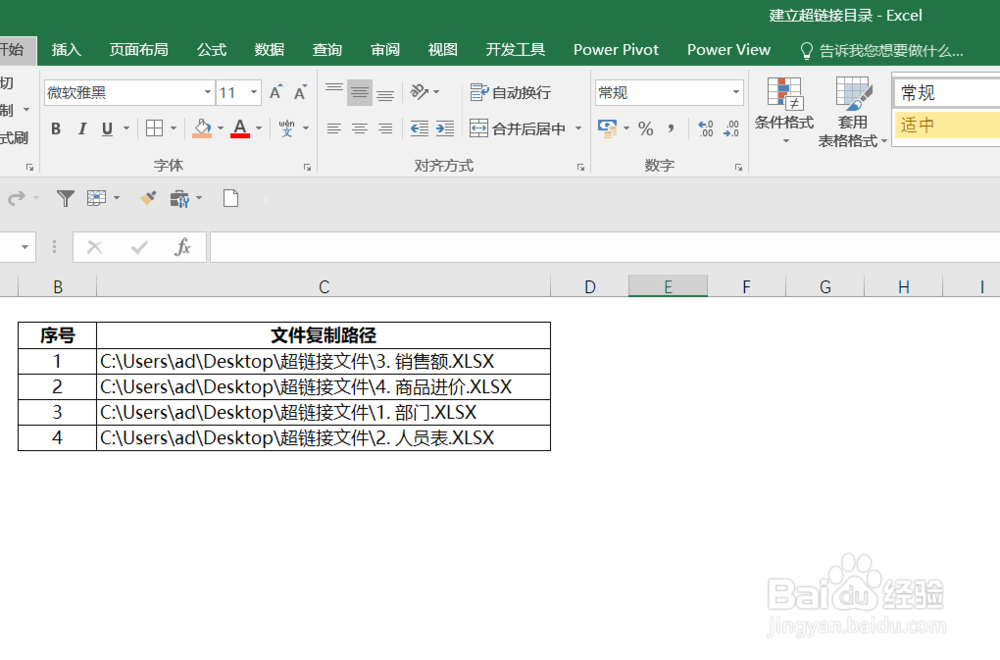Select cell with 1. 部门.XLSX path

click(323, 413)
